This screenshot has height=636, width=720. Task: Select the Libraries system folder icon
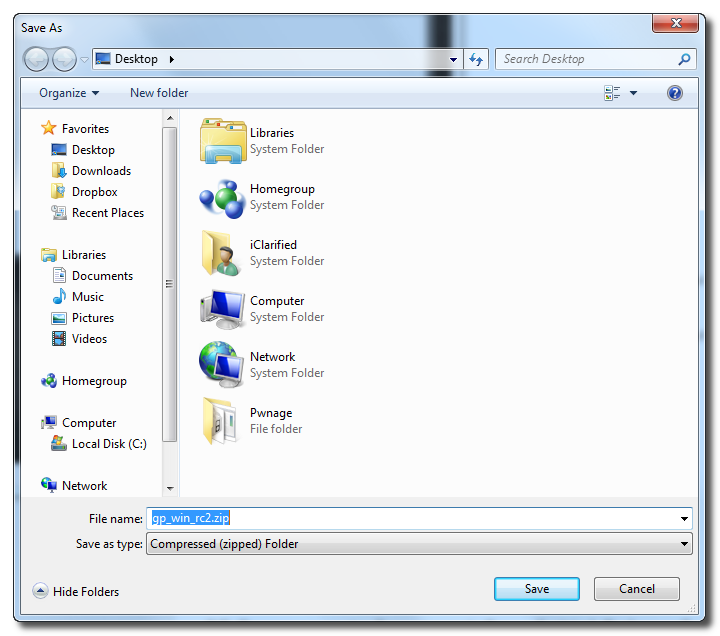[x=223, y=141]
